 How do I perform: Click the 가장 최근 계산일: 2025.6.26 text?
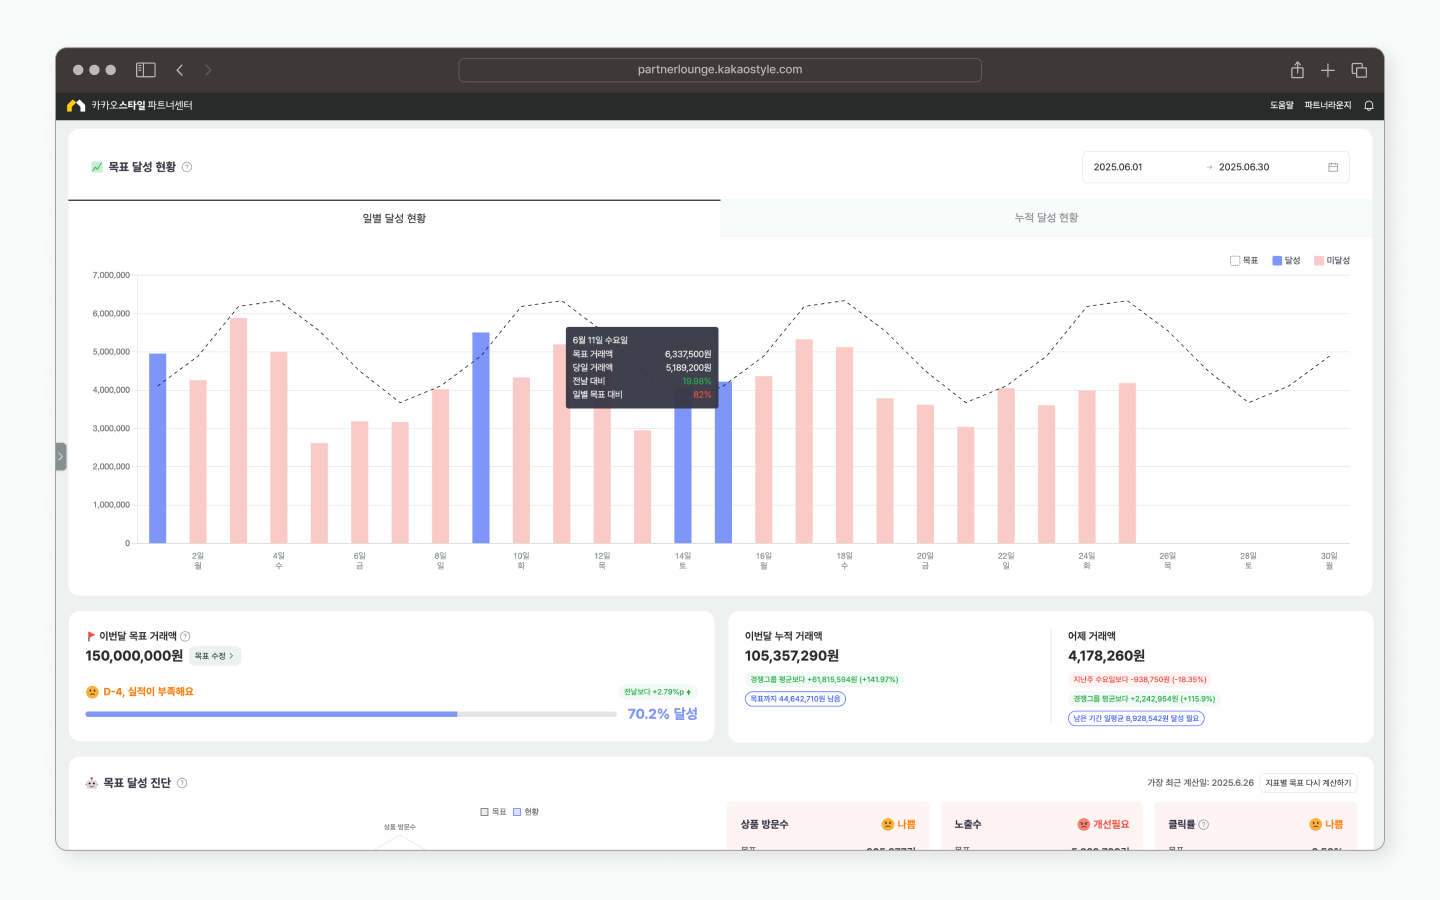tap(1200, 783)
